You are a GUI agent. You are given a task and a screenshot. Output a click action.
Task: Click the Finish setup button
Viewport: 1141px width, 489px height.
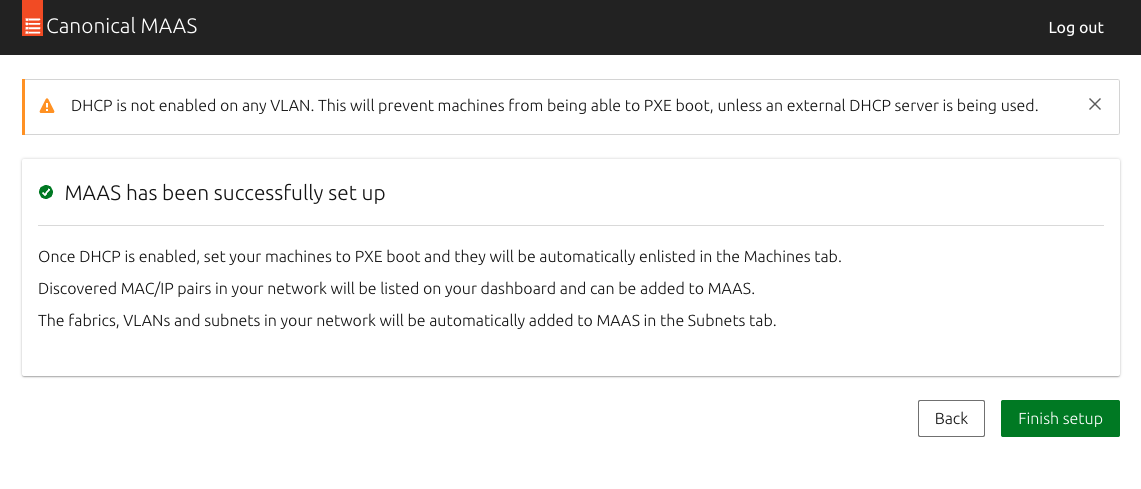(x=1060, y=418)
